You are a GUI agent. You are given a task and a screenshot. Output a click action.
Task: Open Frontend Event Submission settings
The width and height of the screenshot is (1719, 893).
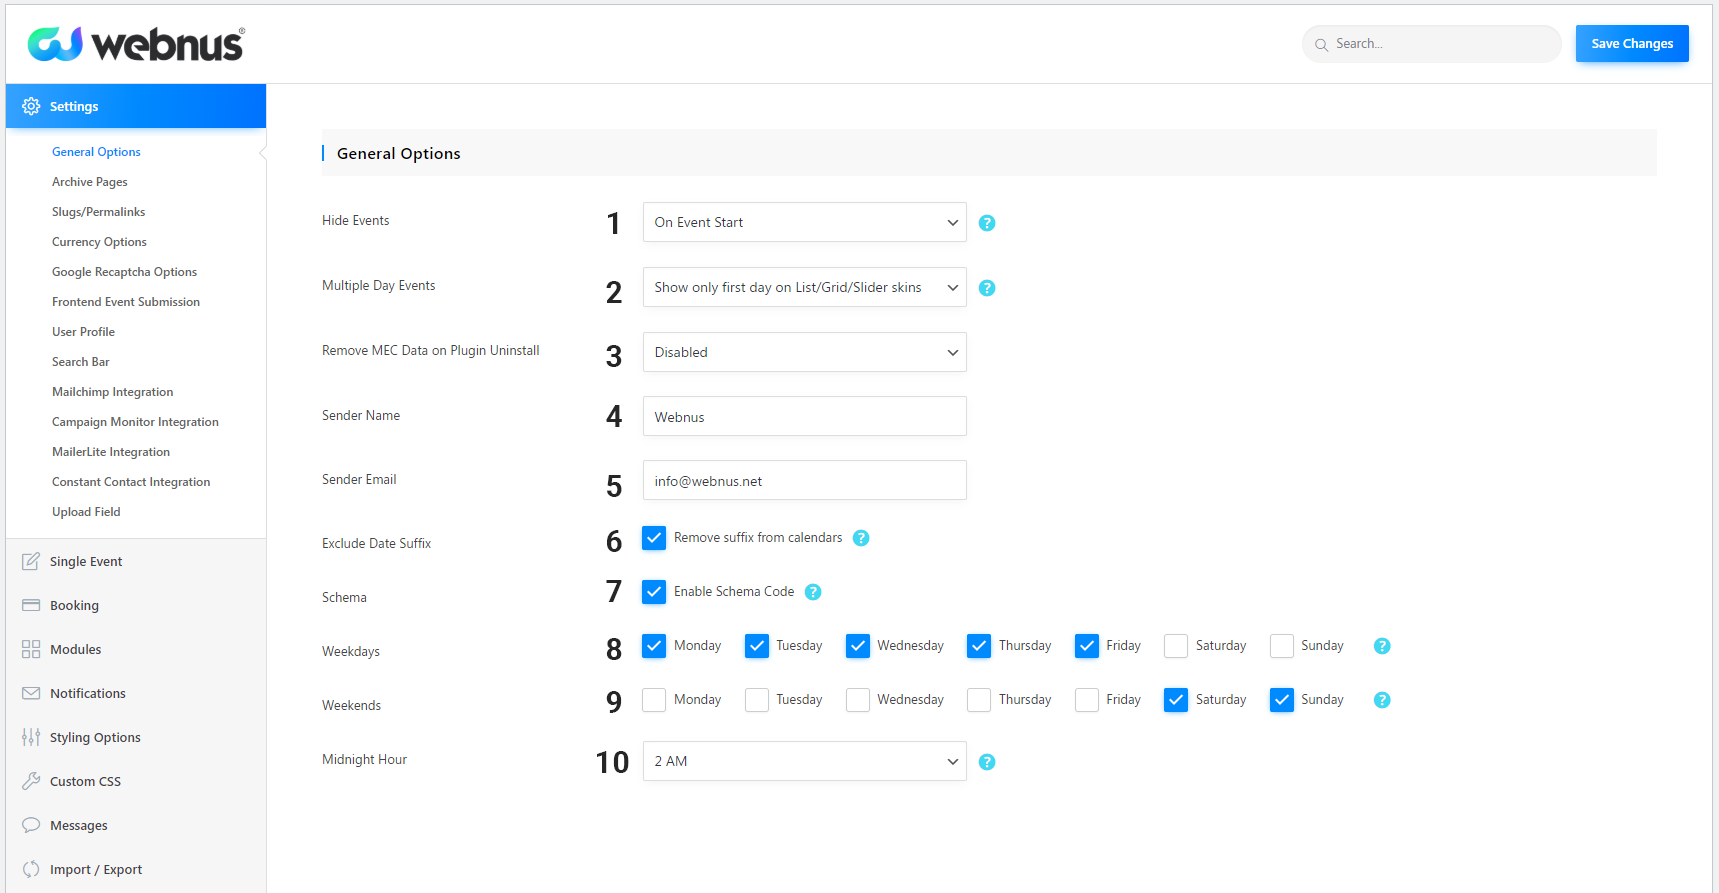tap(126, 302)
